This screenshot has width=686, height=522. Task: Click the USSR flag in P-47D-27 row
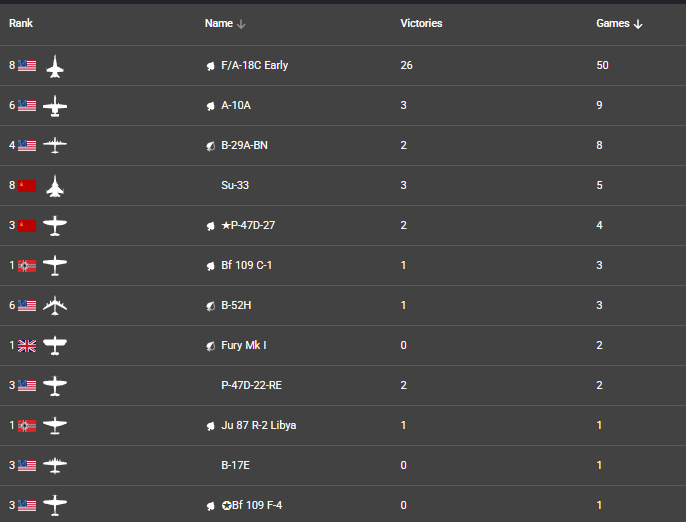click(27, 226)
